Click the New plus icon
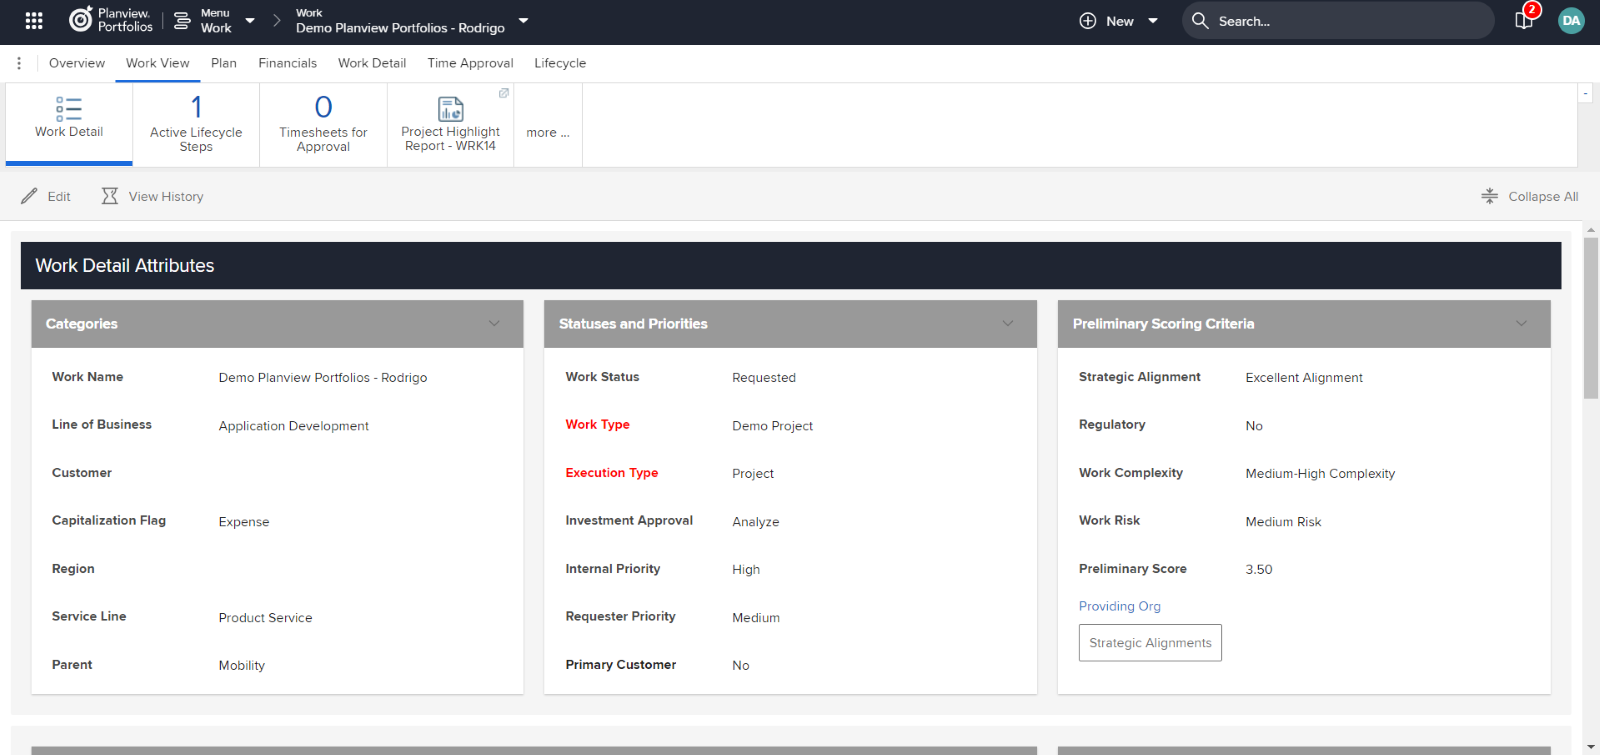The width and height of the screenshot is (1600, 755). pos(1088,21)
